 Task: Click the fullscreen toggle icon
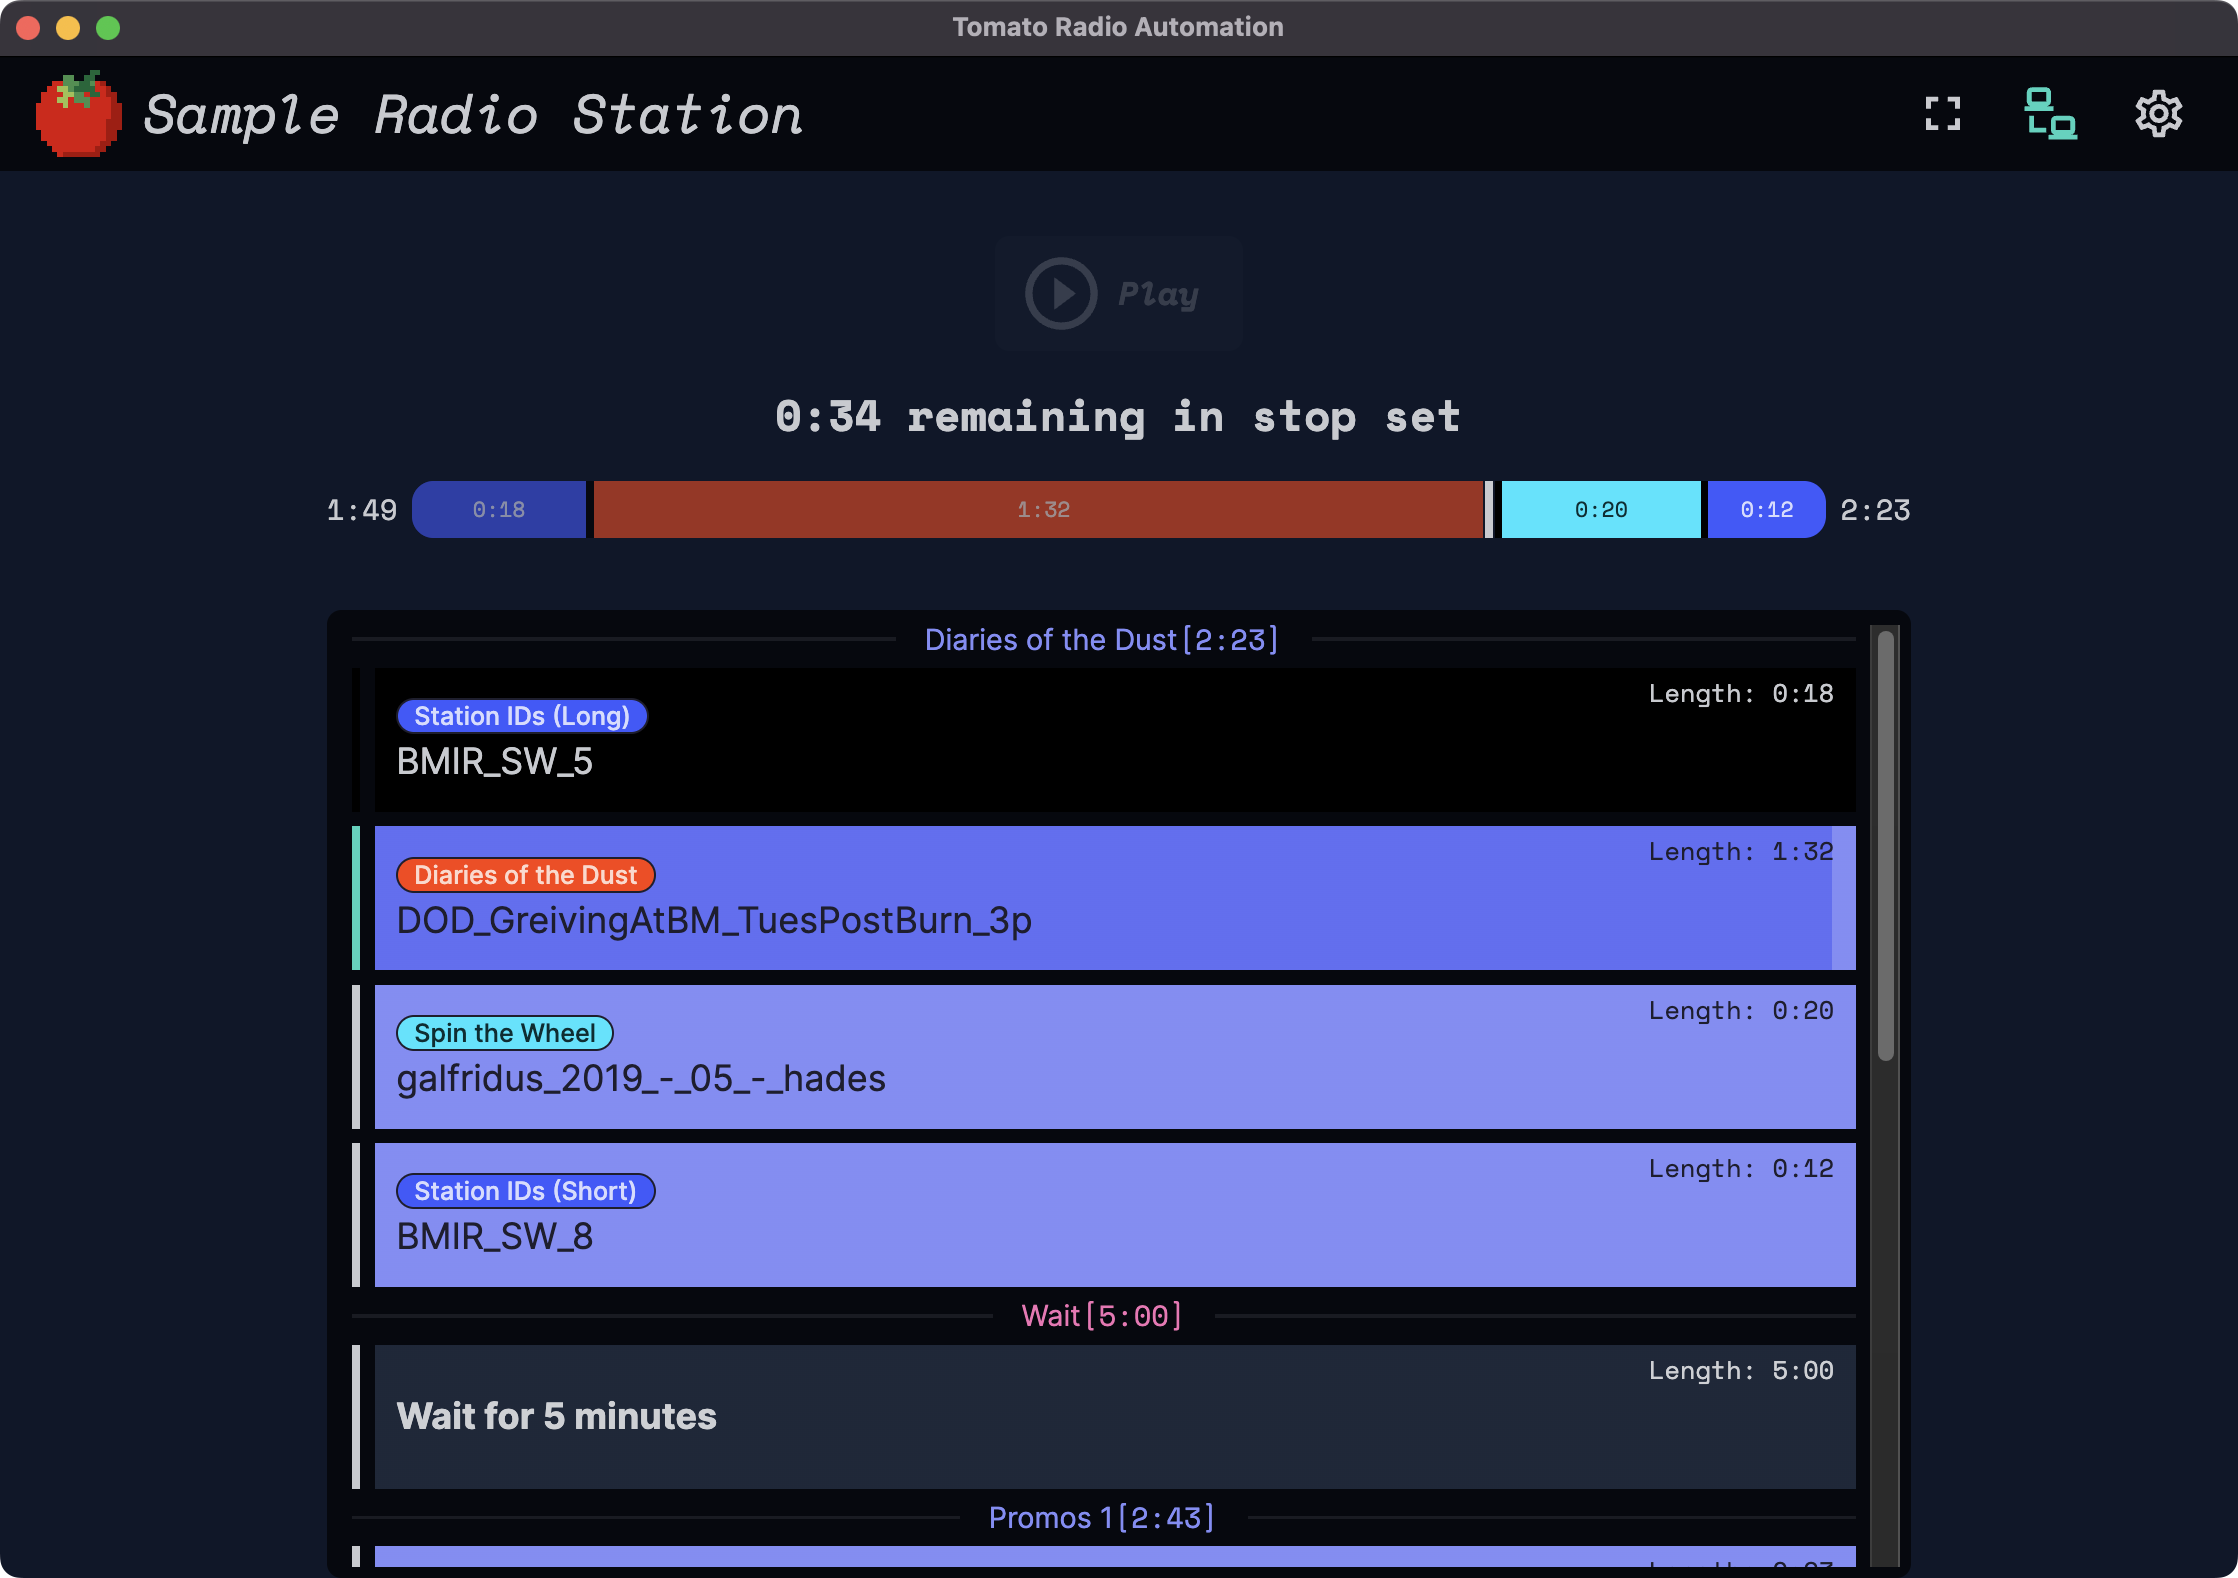pyautogui.click(x=1942, y=114)
